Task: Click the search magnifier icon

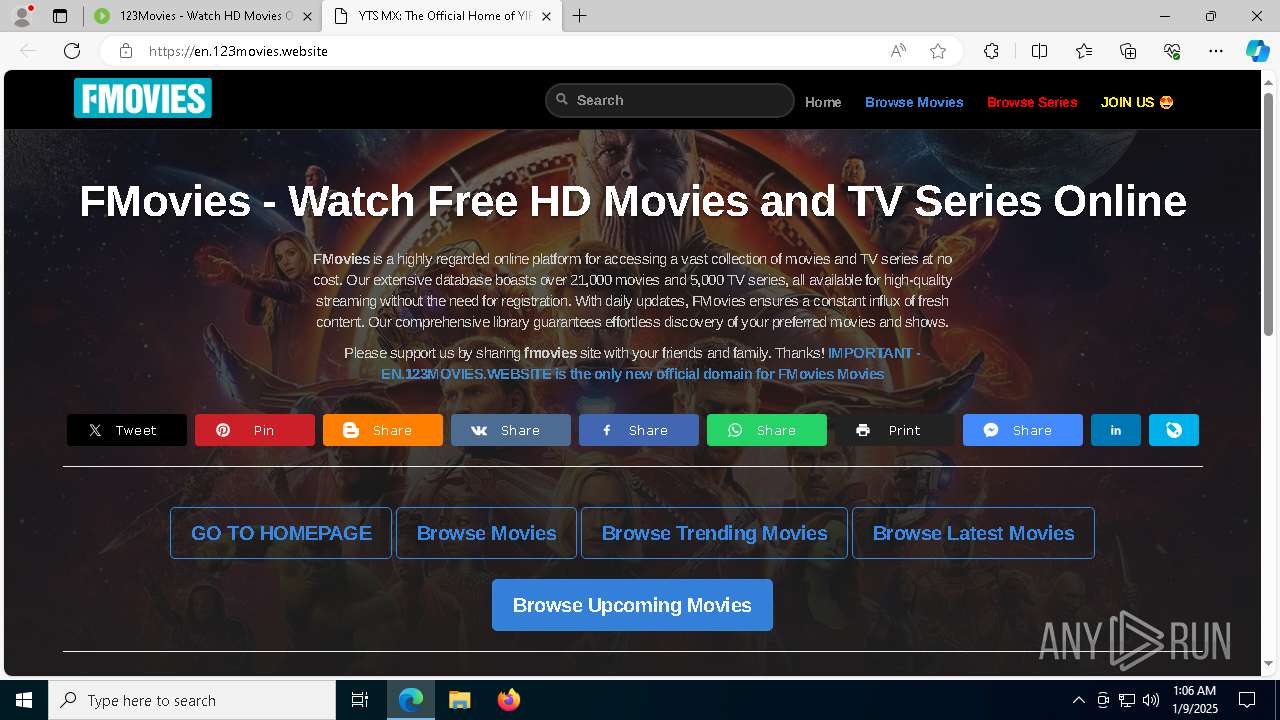Action: (562, 100)
